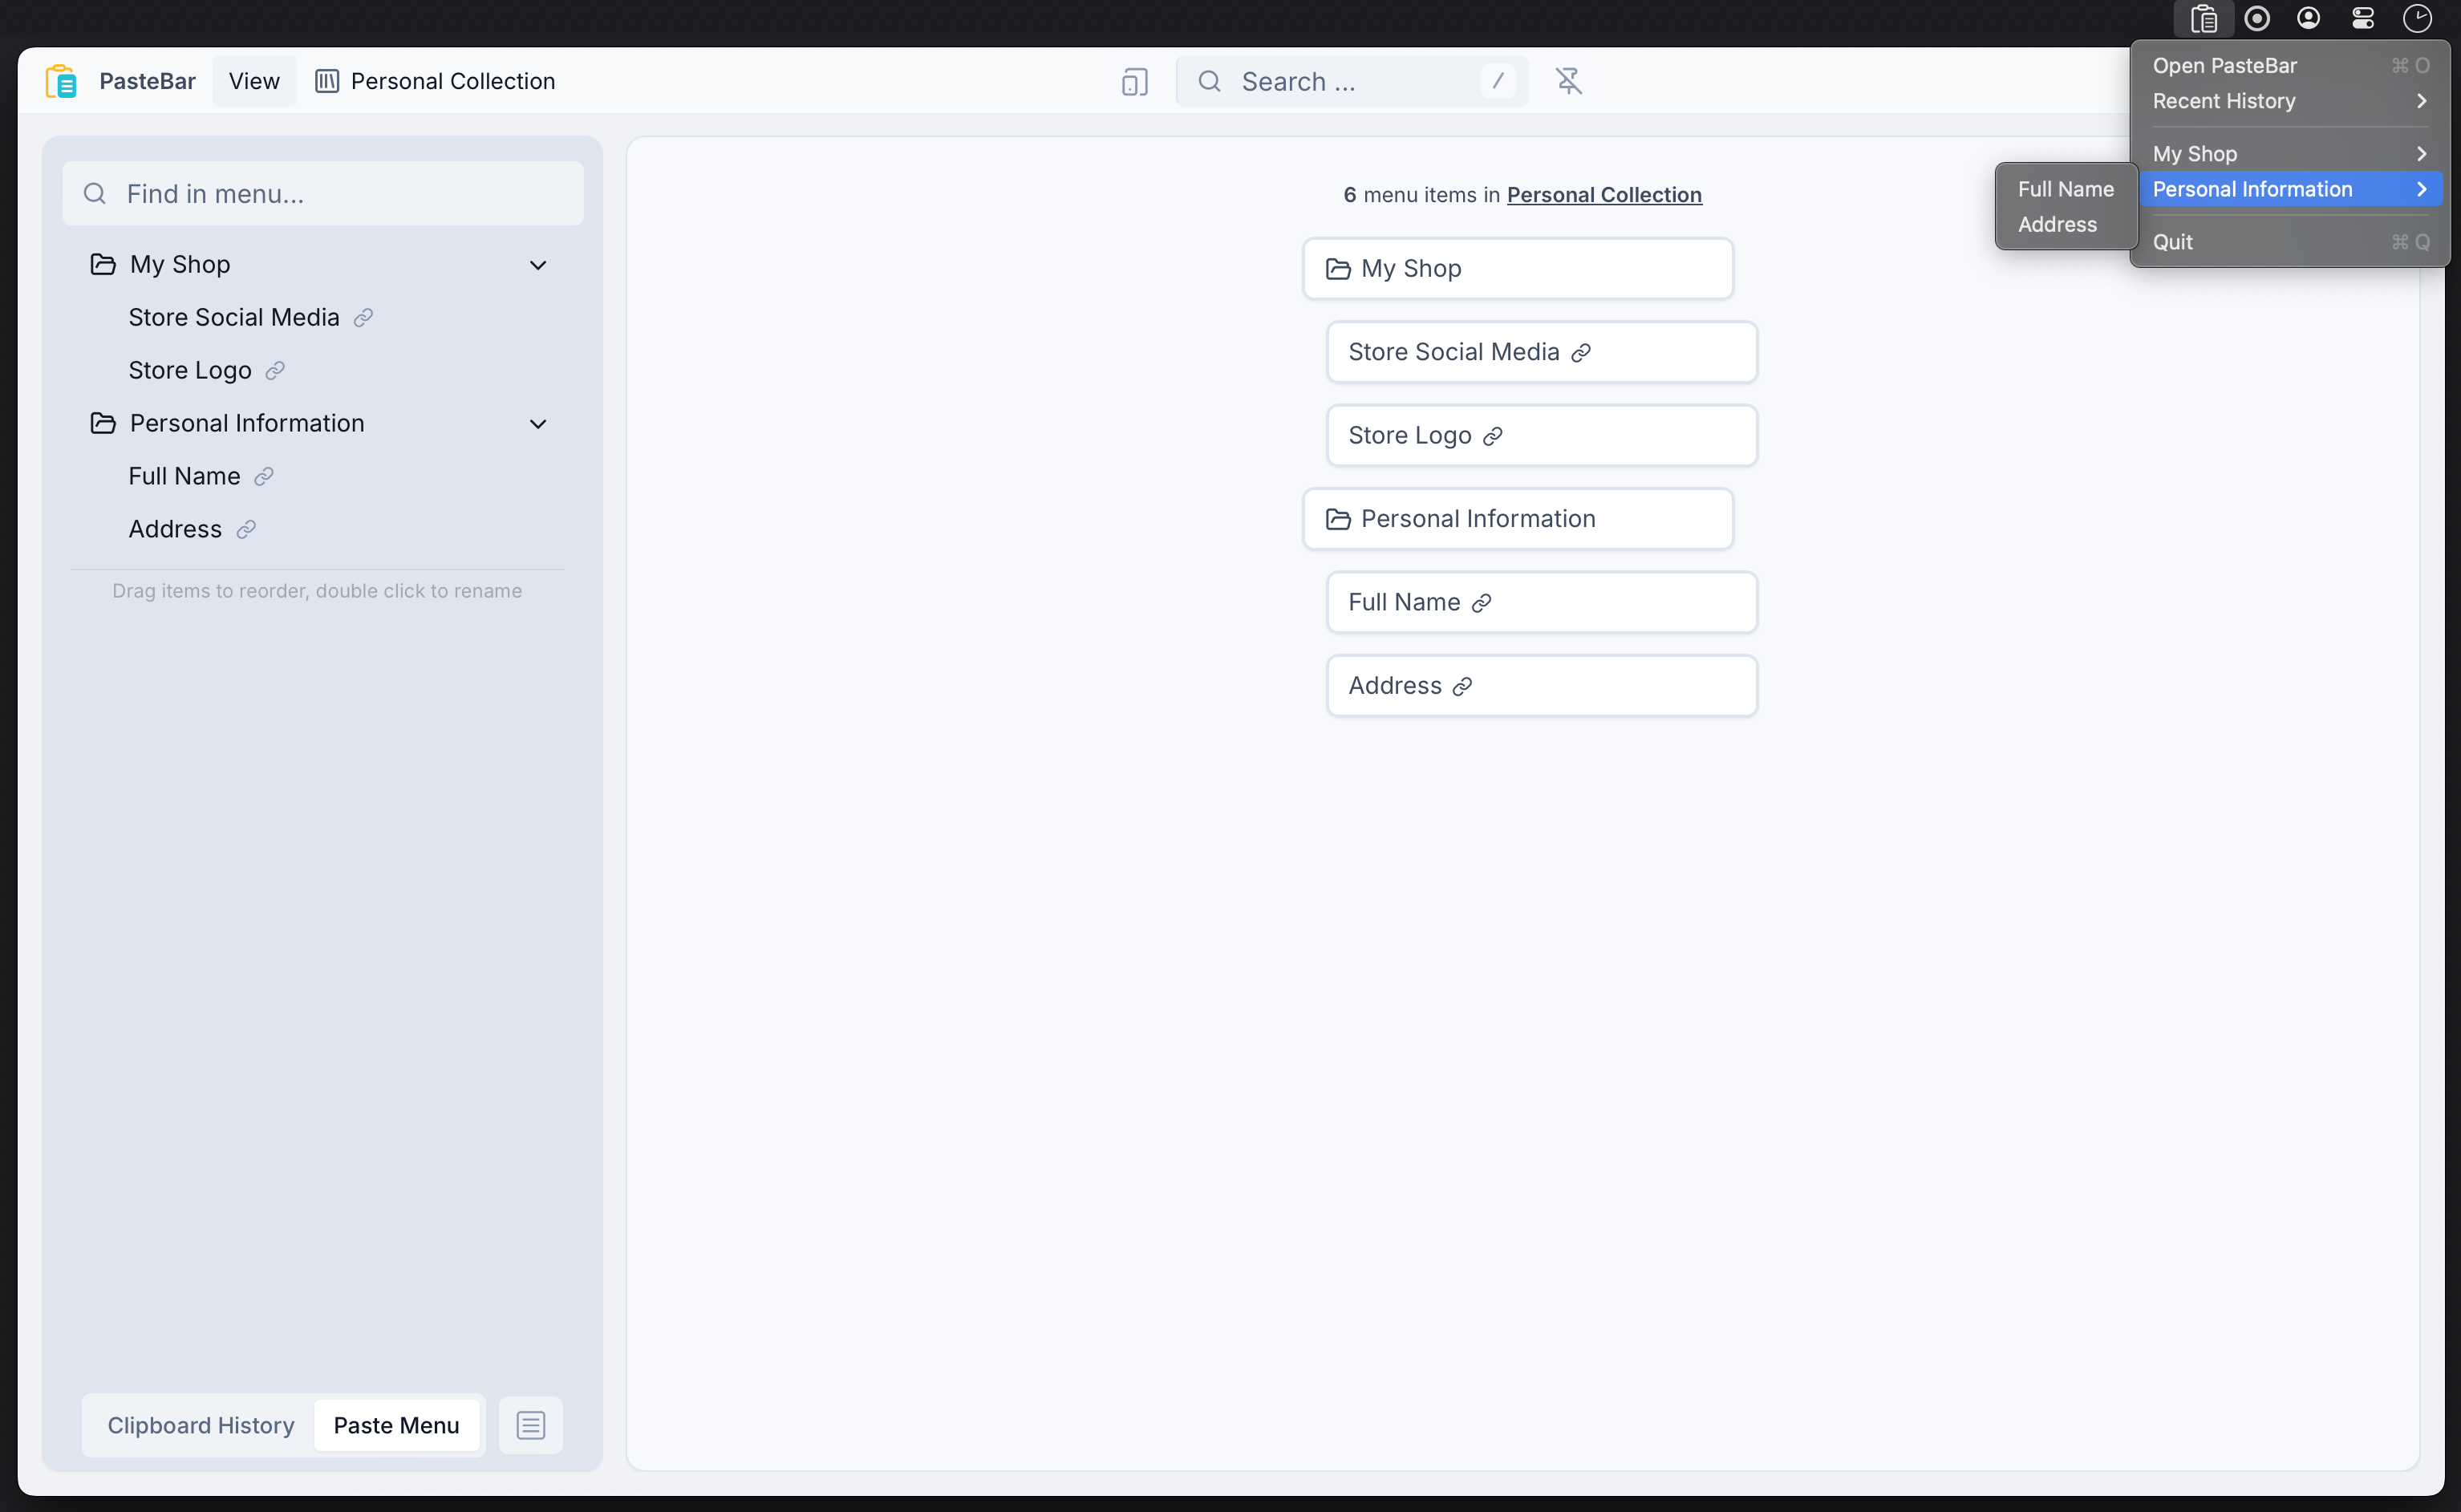Open Control Center icon in menu bar
This screenshot has width=2461, height=1512.
coord(2363,18)
